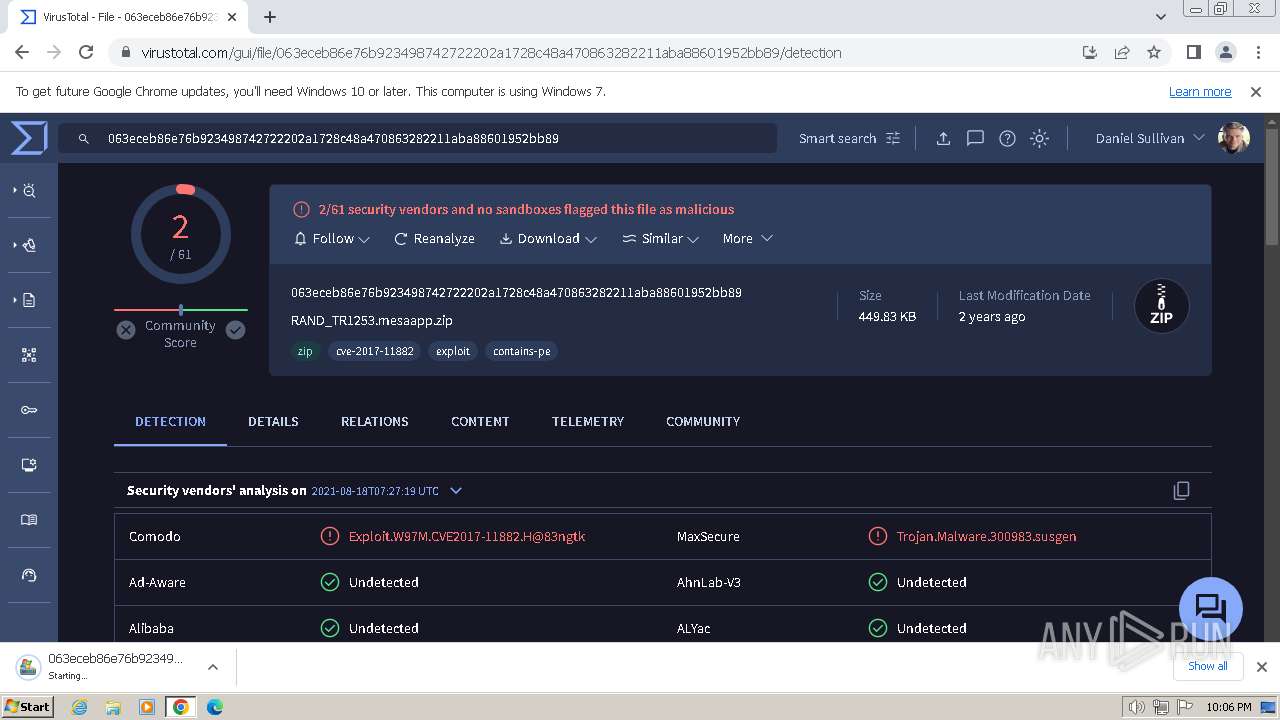Switch to the DETECTION tab
This screenshot has width=1280, height=720.
[x=170, y=421]
